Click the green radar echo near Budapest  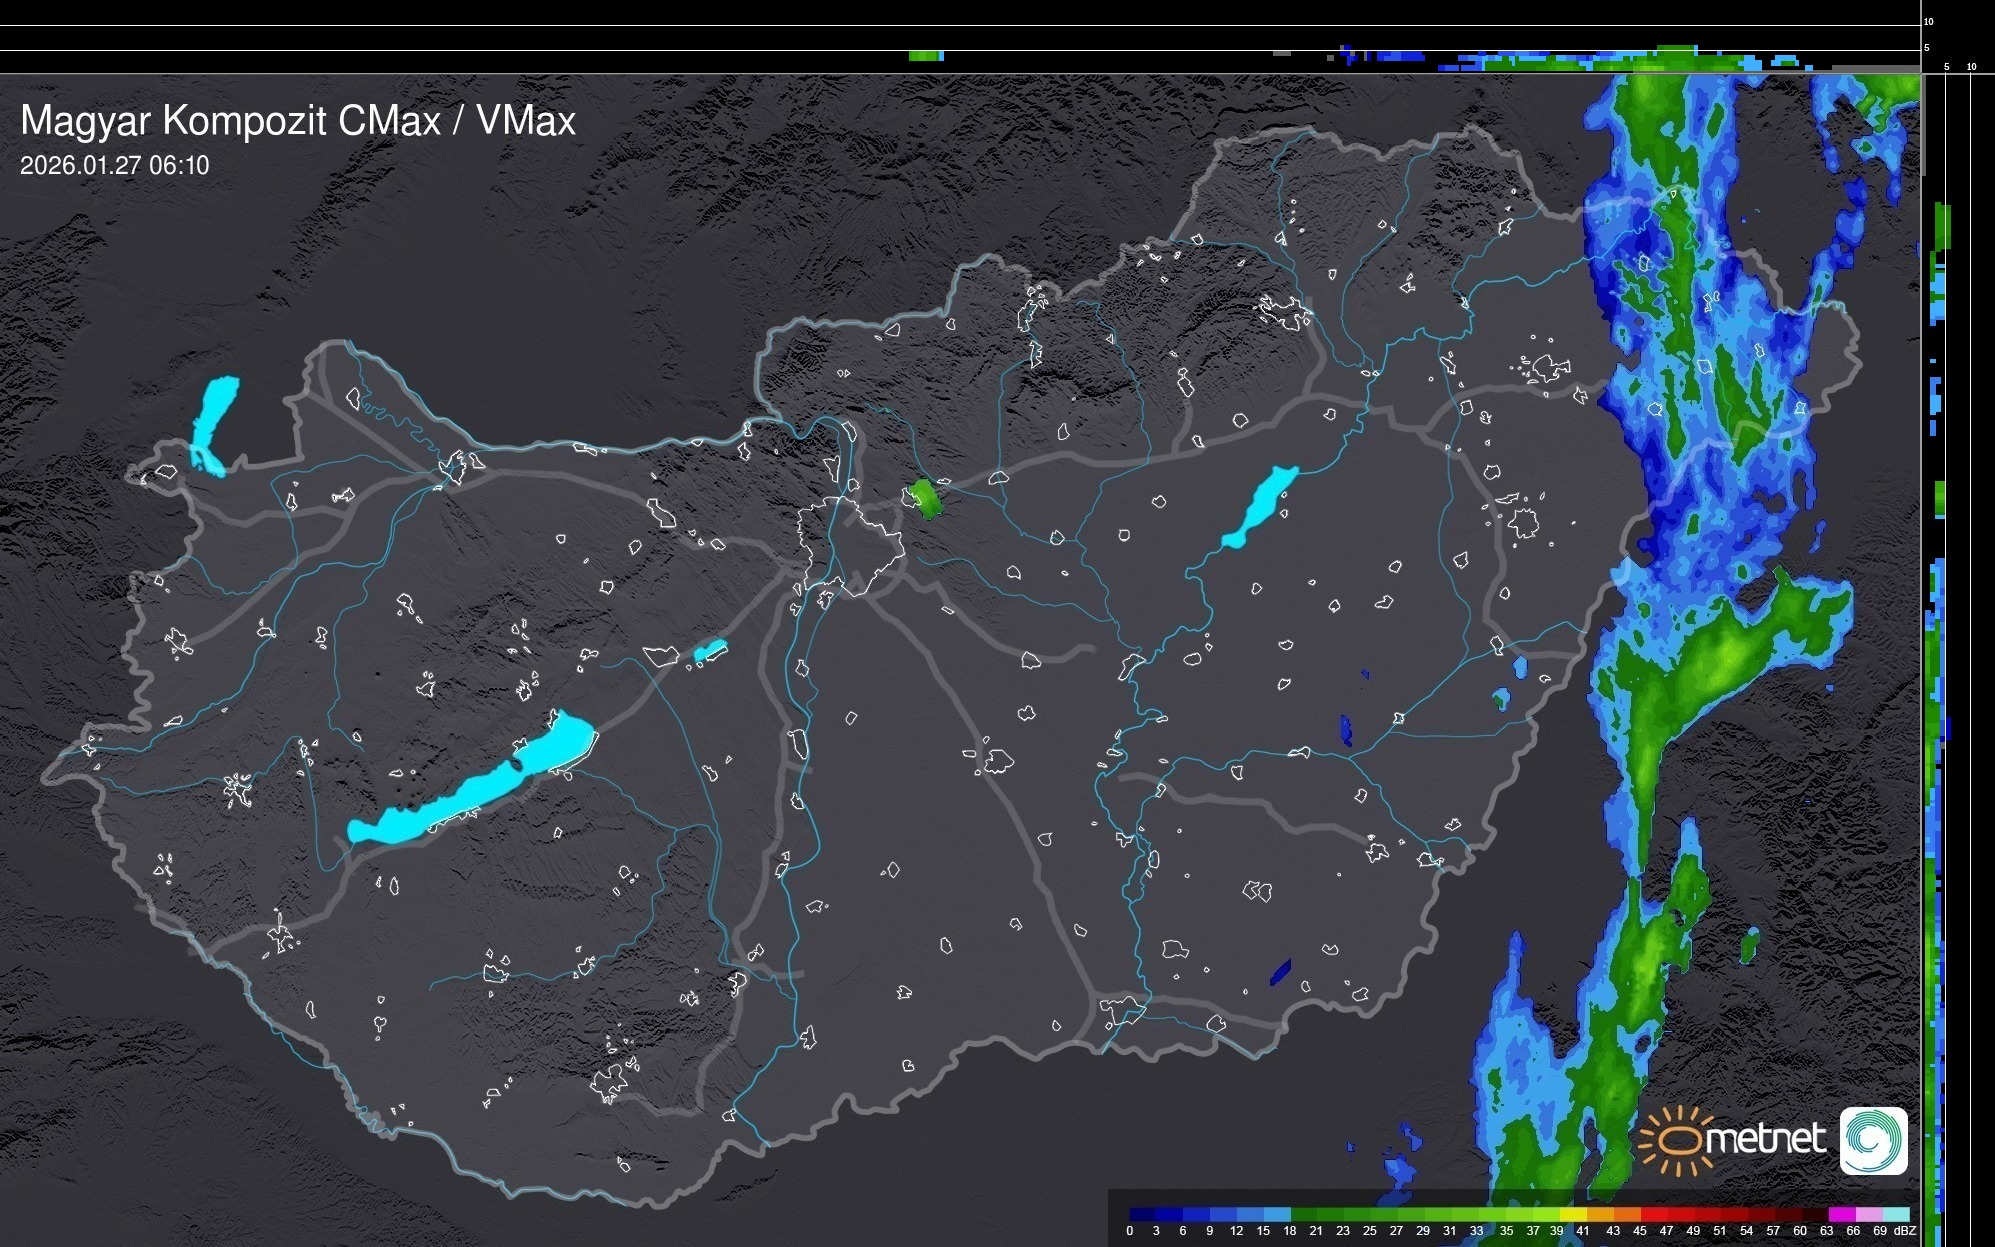(x=925, y=498)
